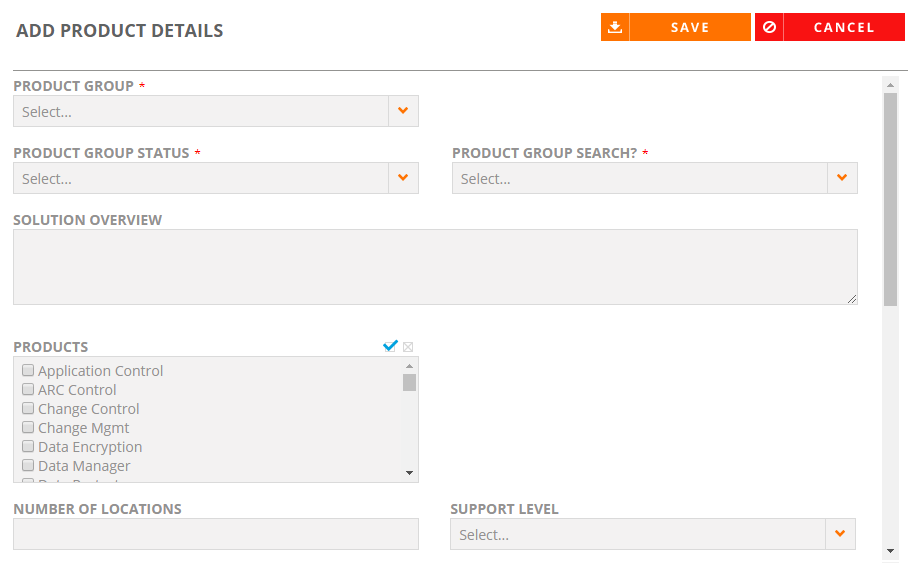Expand the Product Group Search dropdown
The width and height of the screenshot is (919, 563).
pos(655,178)
